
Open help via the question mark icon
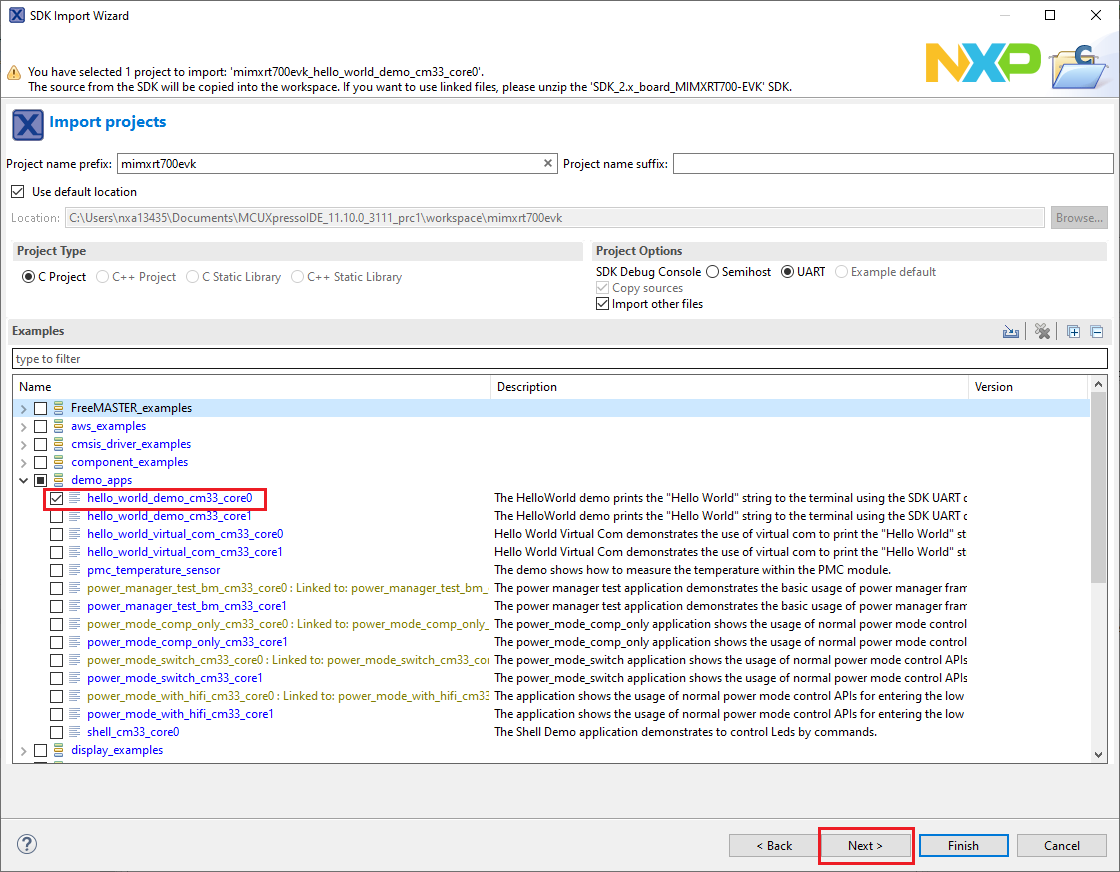tap(27, 845)
